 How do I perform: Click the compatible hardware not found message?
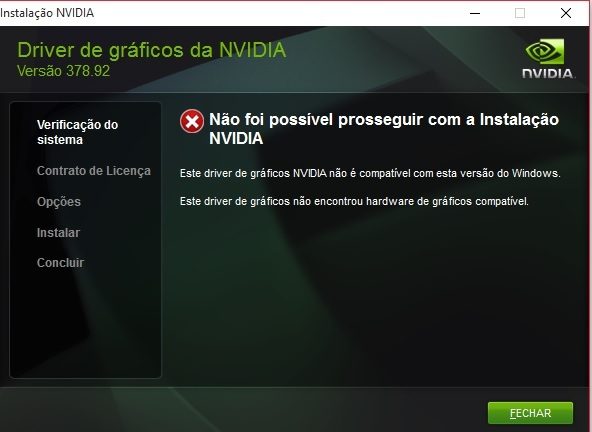click(x=354, y=201)
